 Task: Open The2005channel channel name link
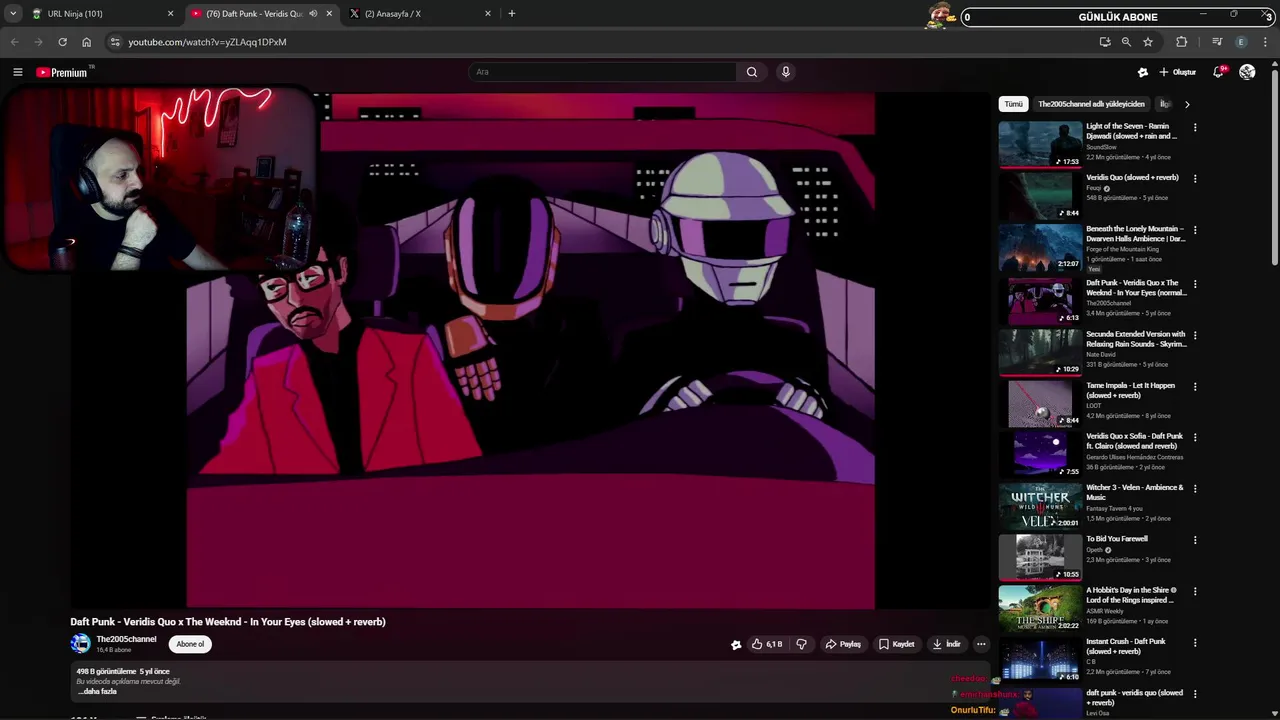(x=126, y=639)
